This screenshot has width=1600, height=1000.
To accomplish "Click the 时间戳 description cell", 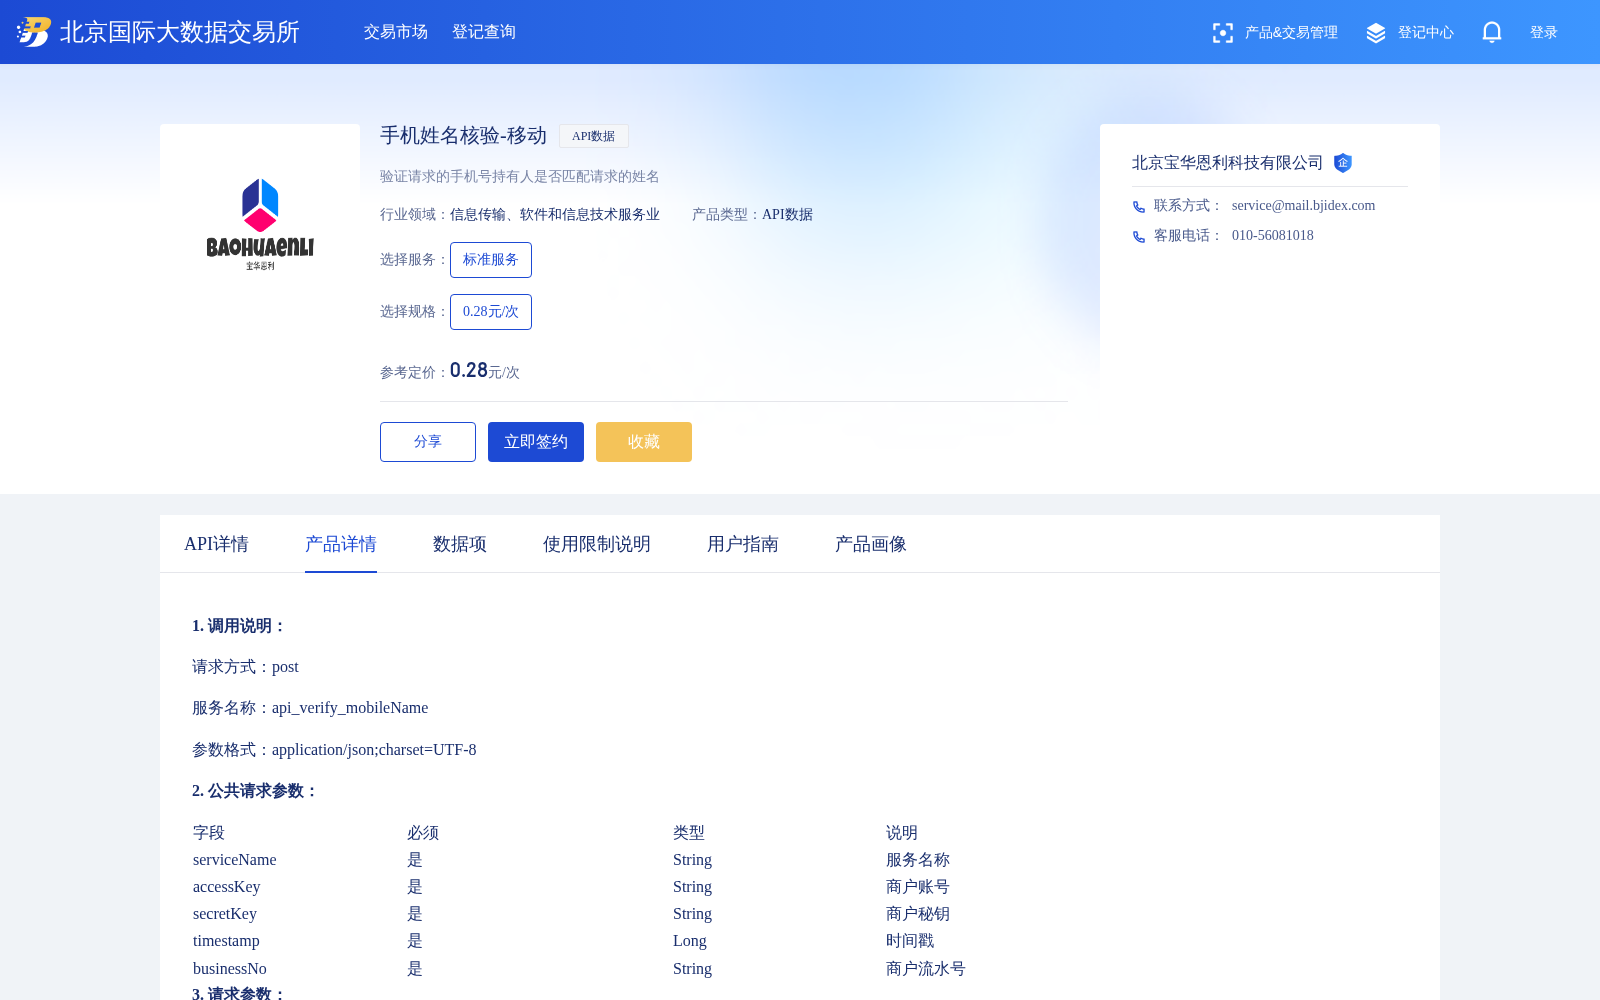I will pos(910,941).
